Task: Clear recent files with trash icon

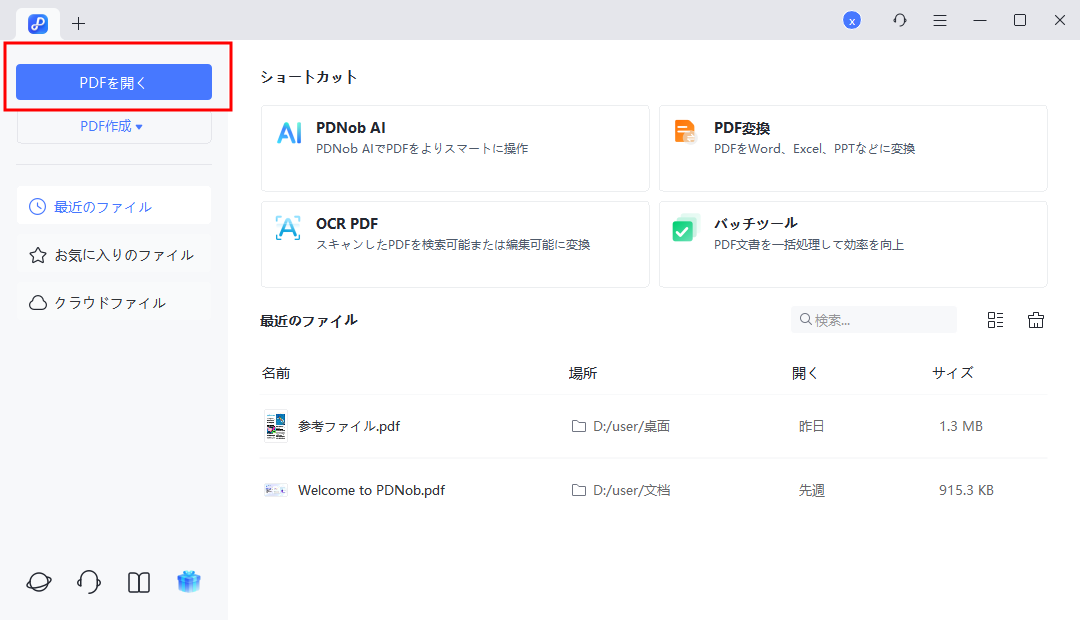Action: pyautogui.click(x=1036, y=319)
